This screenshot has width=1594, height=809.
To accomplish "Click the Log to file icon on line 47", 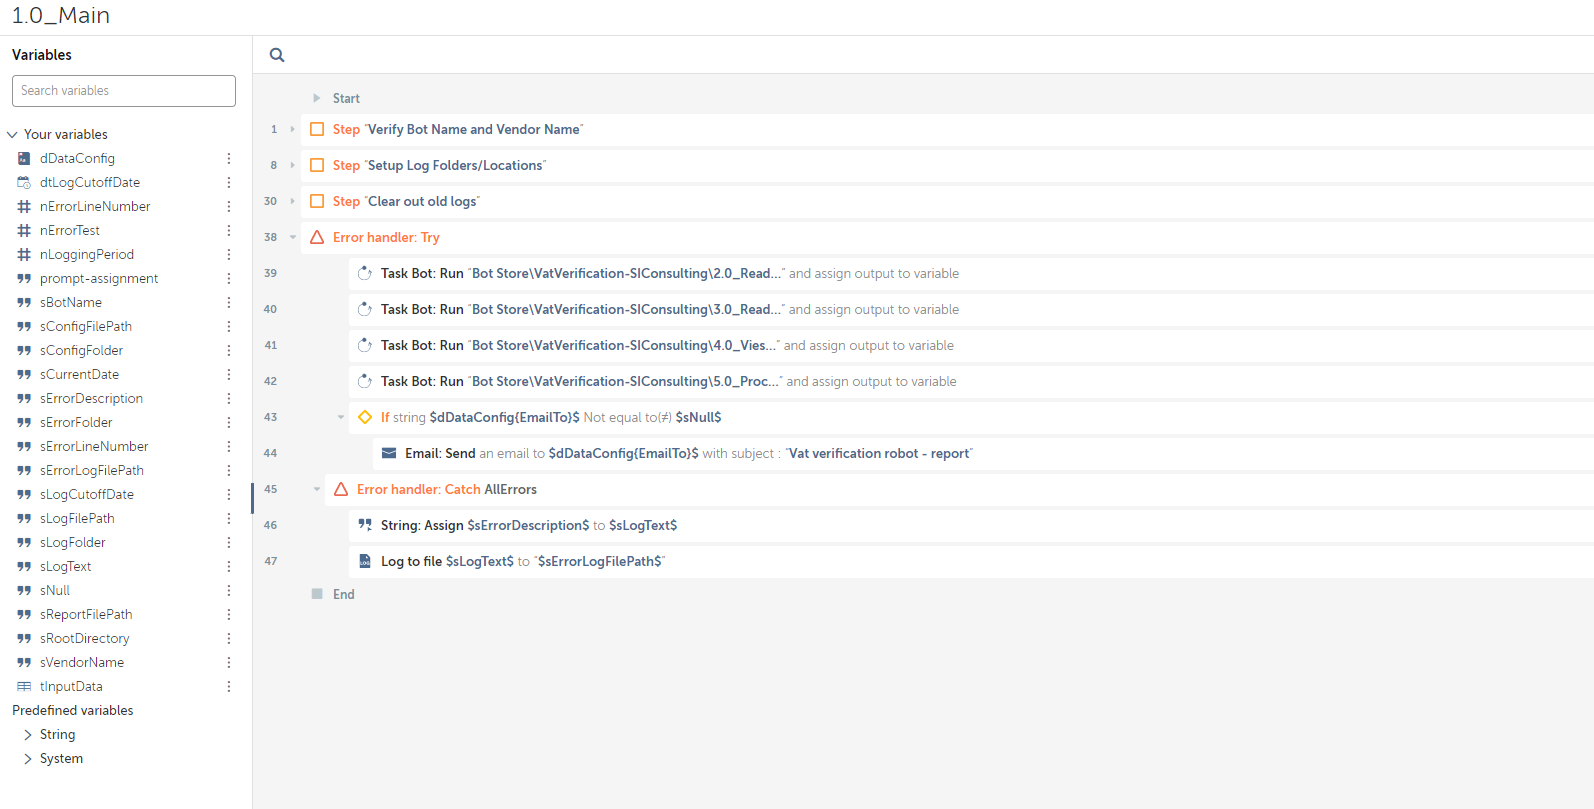I will (x=365, y=561).
